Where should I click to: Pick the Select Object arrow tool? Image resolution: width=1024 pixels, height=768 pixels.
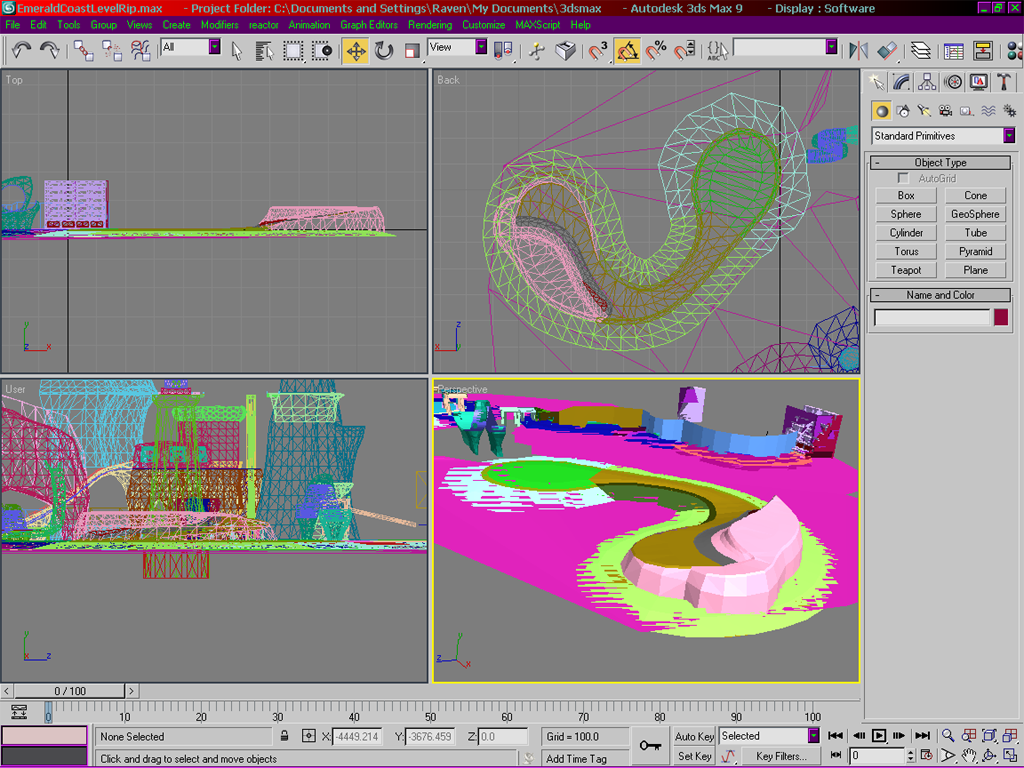point(236,50)
